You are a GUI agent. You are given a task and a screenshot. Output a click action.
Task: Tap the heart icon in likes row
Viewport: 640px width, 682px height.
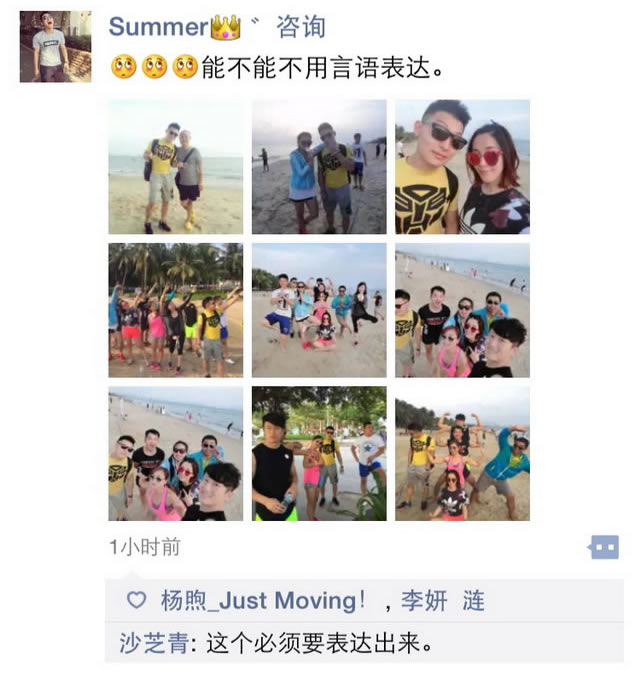point(136,600)
